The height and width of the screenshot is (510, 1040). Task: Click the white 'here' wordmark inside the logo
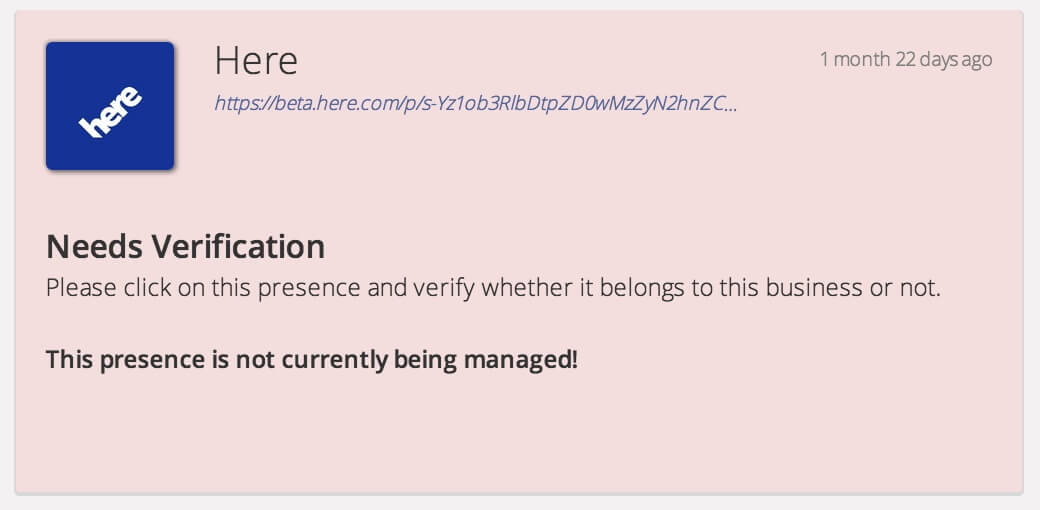click(x=110, y=111)
